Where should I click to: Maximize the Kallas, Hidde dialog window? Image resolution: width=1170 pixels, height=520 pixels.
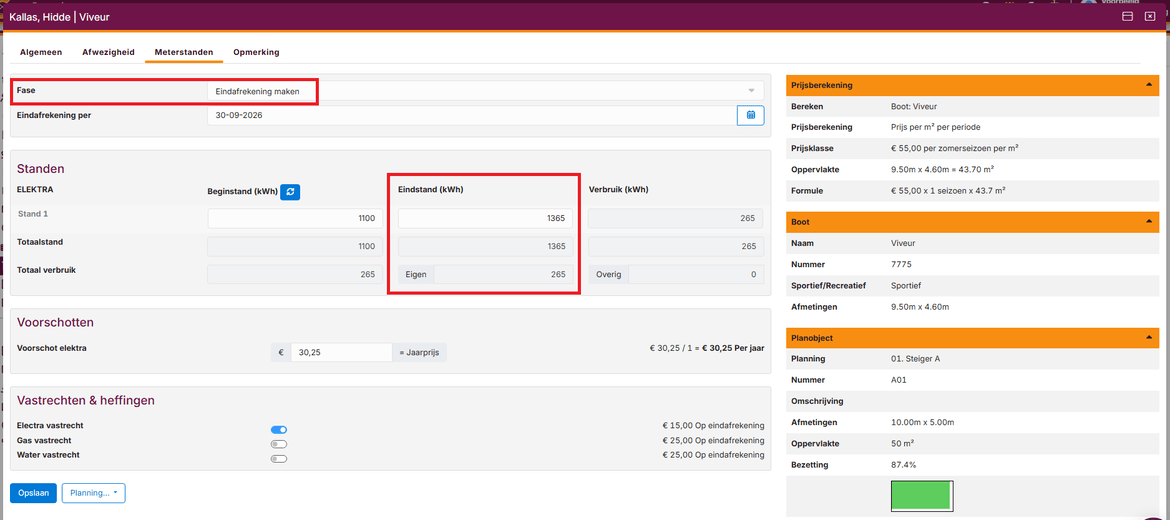pos(1128,16)
